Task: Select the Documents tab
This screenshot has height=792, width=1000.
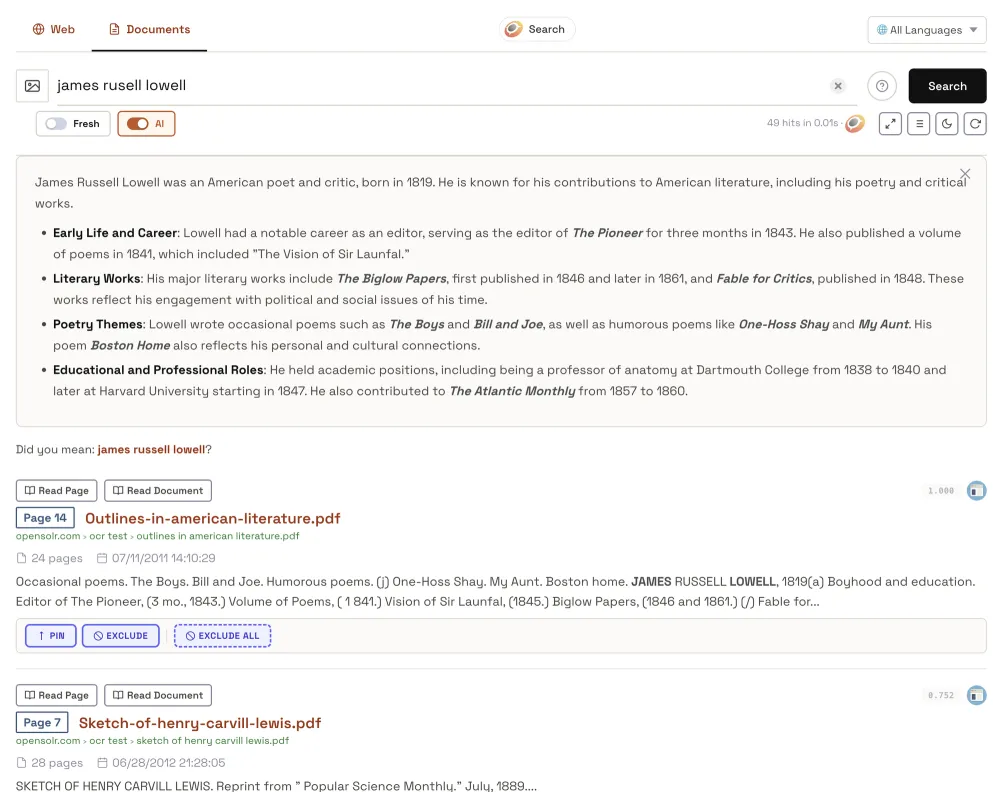Action: [149, 29]
